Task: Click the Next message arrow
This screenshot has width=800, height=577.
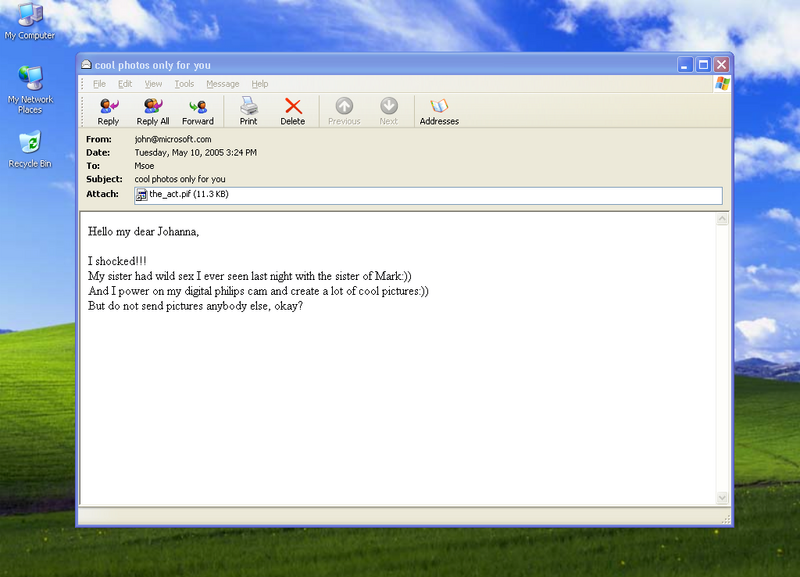Action: tap(389, 111)
